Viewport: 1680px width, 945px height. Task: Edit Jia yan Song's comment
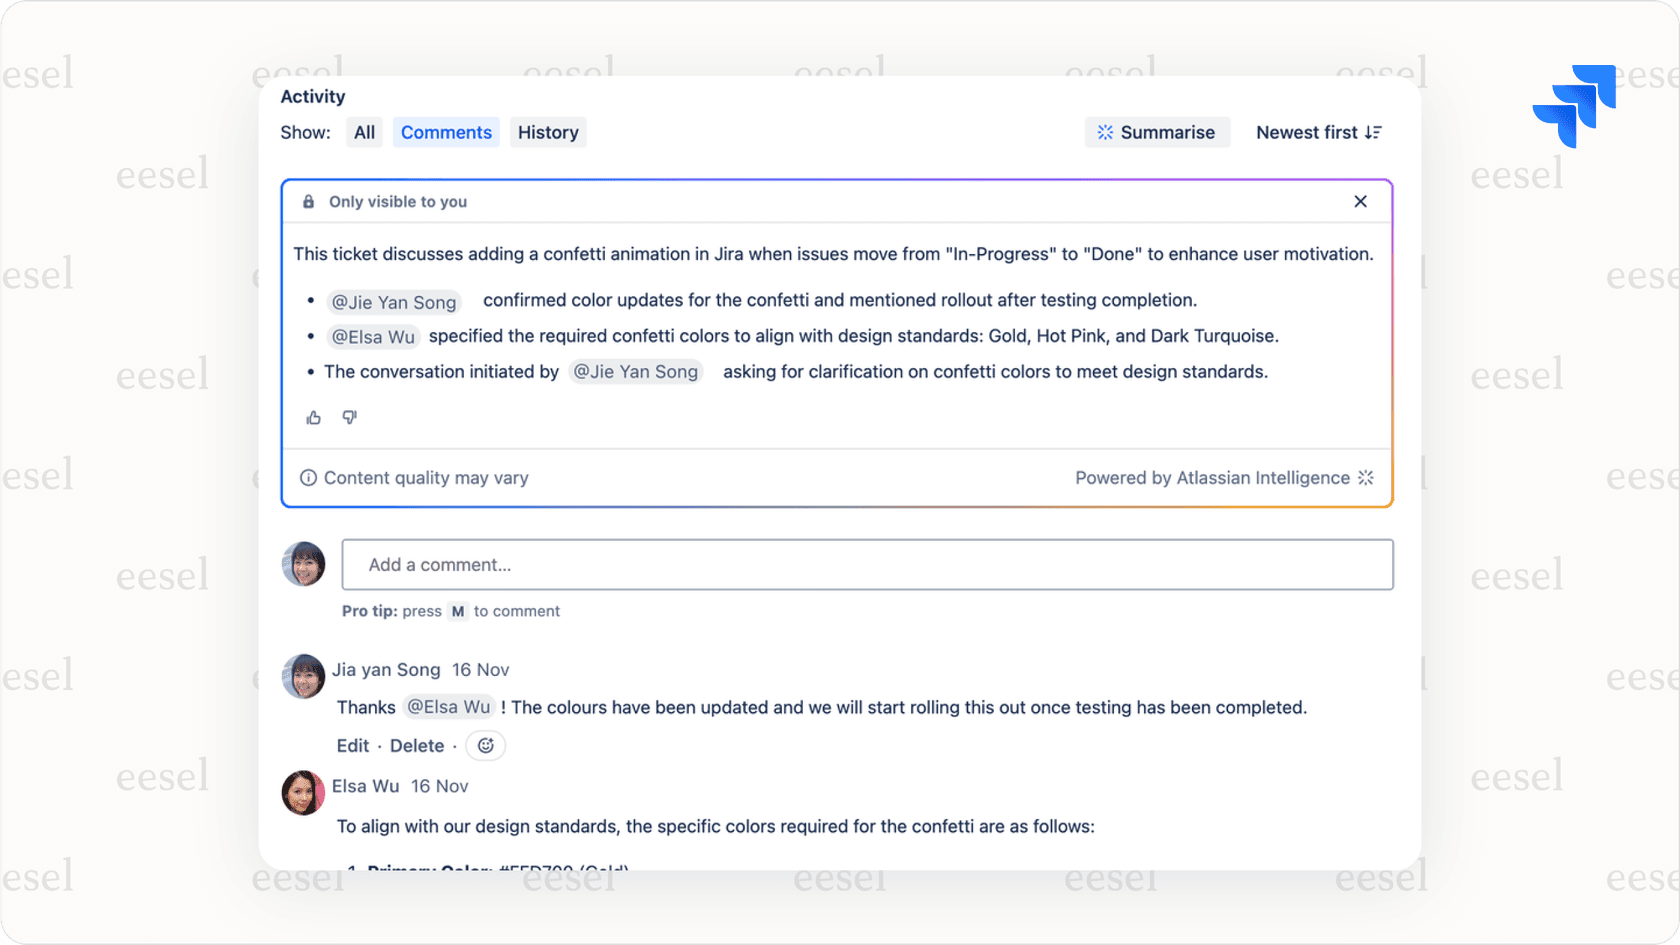click(352, 745)
